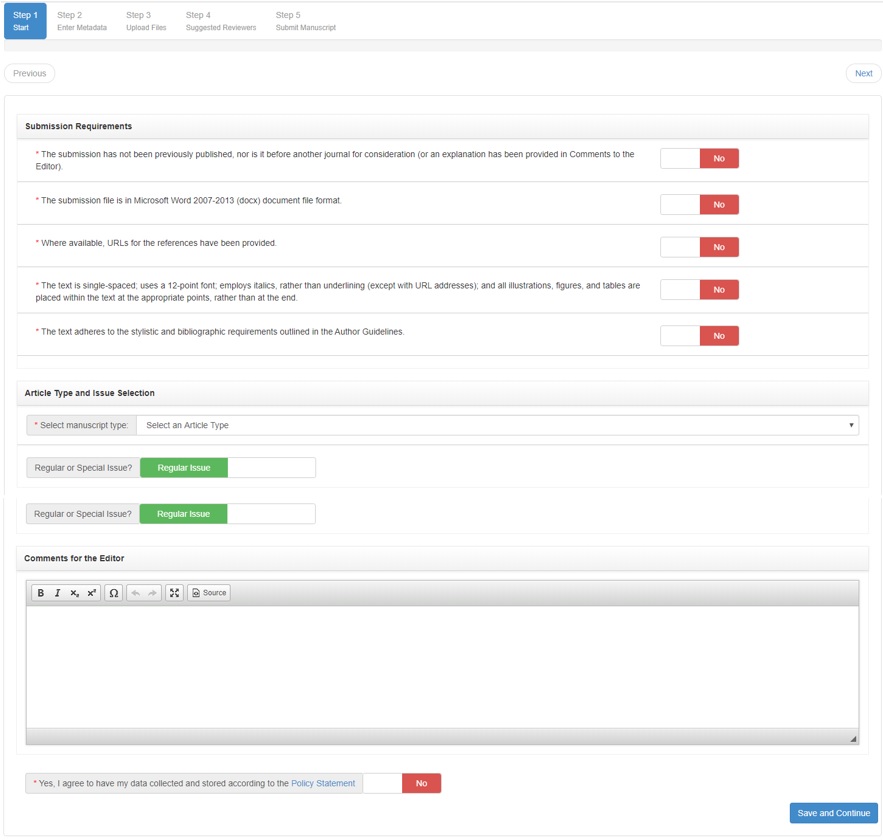
Task: Insert special character using omega icon
Action: point(114,593)
